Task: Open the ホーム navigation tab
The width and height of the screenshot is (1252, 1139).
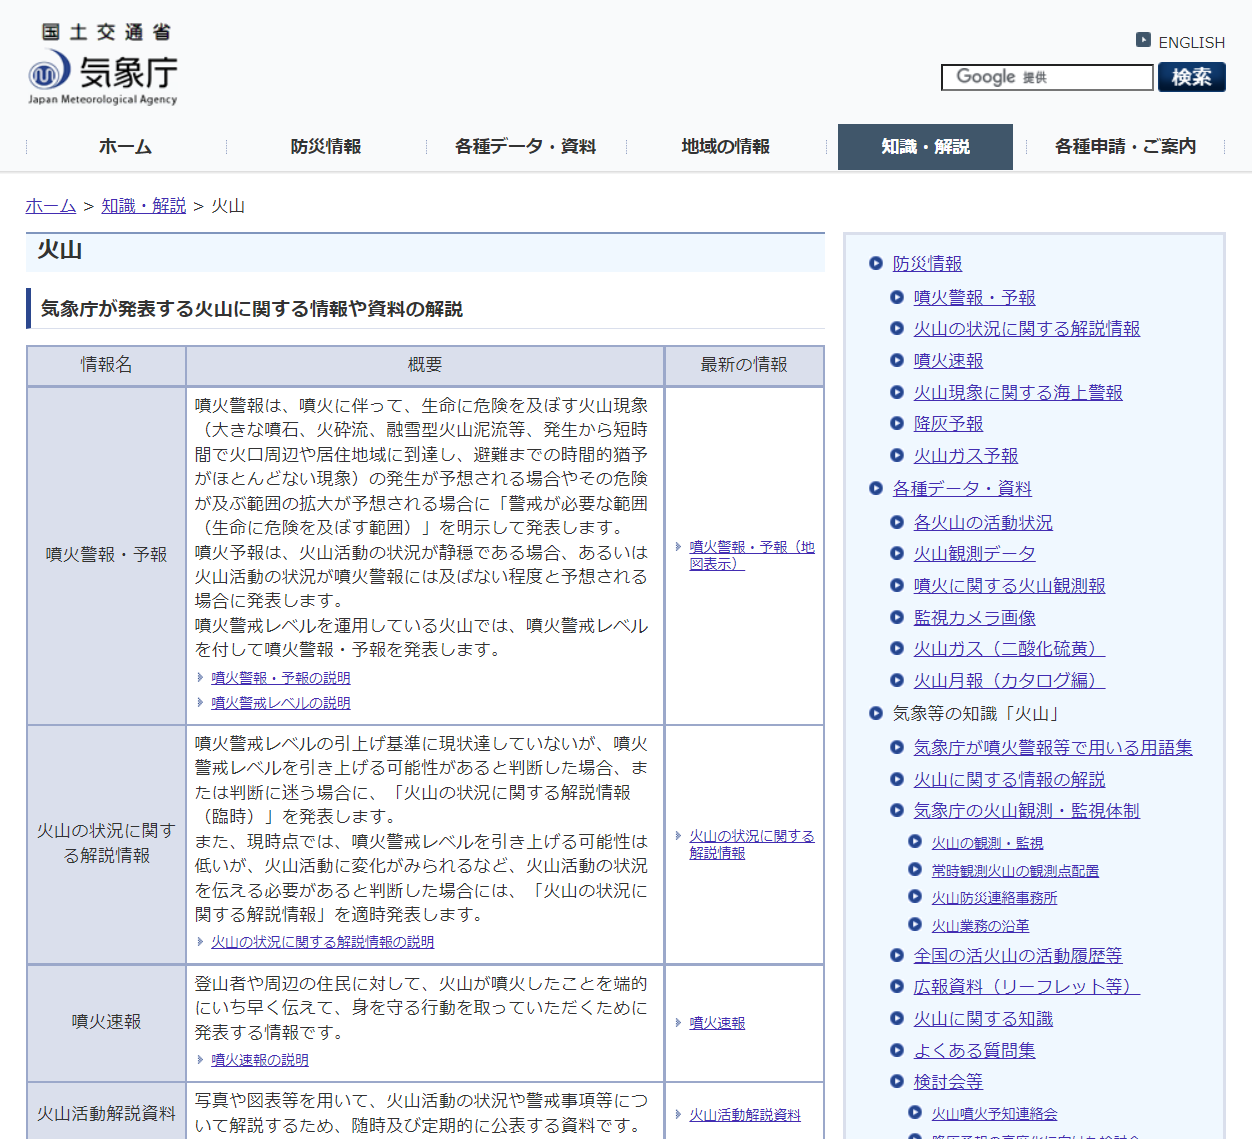Action: [126, 147]
